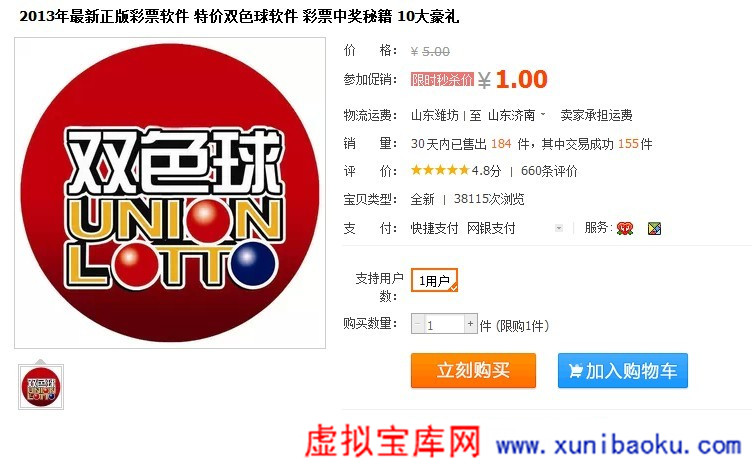Click the 184 sold count link
Screen dimensions: 755x470
[x=501, y=144]
